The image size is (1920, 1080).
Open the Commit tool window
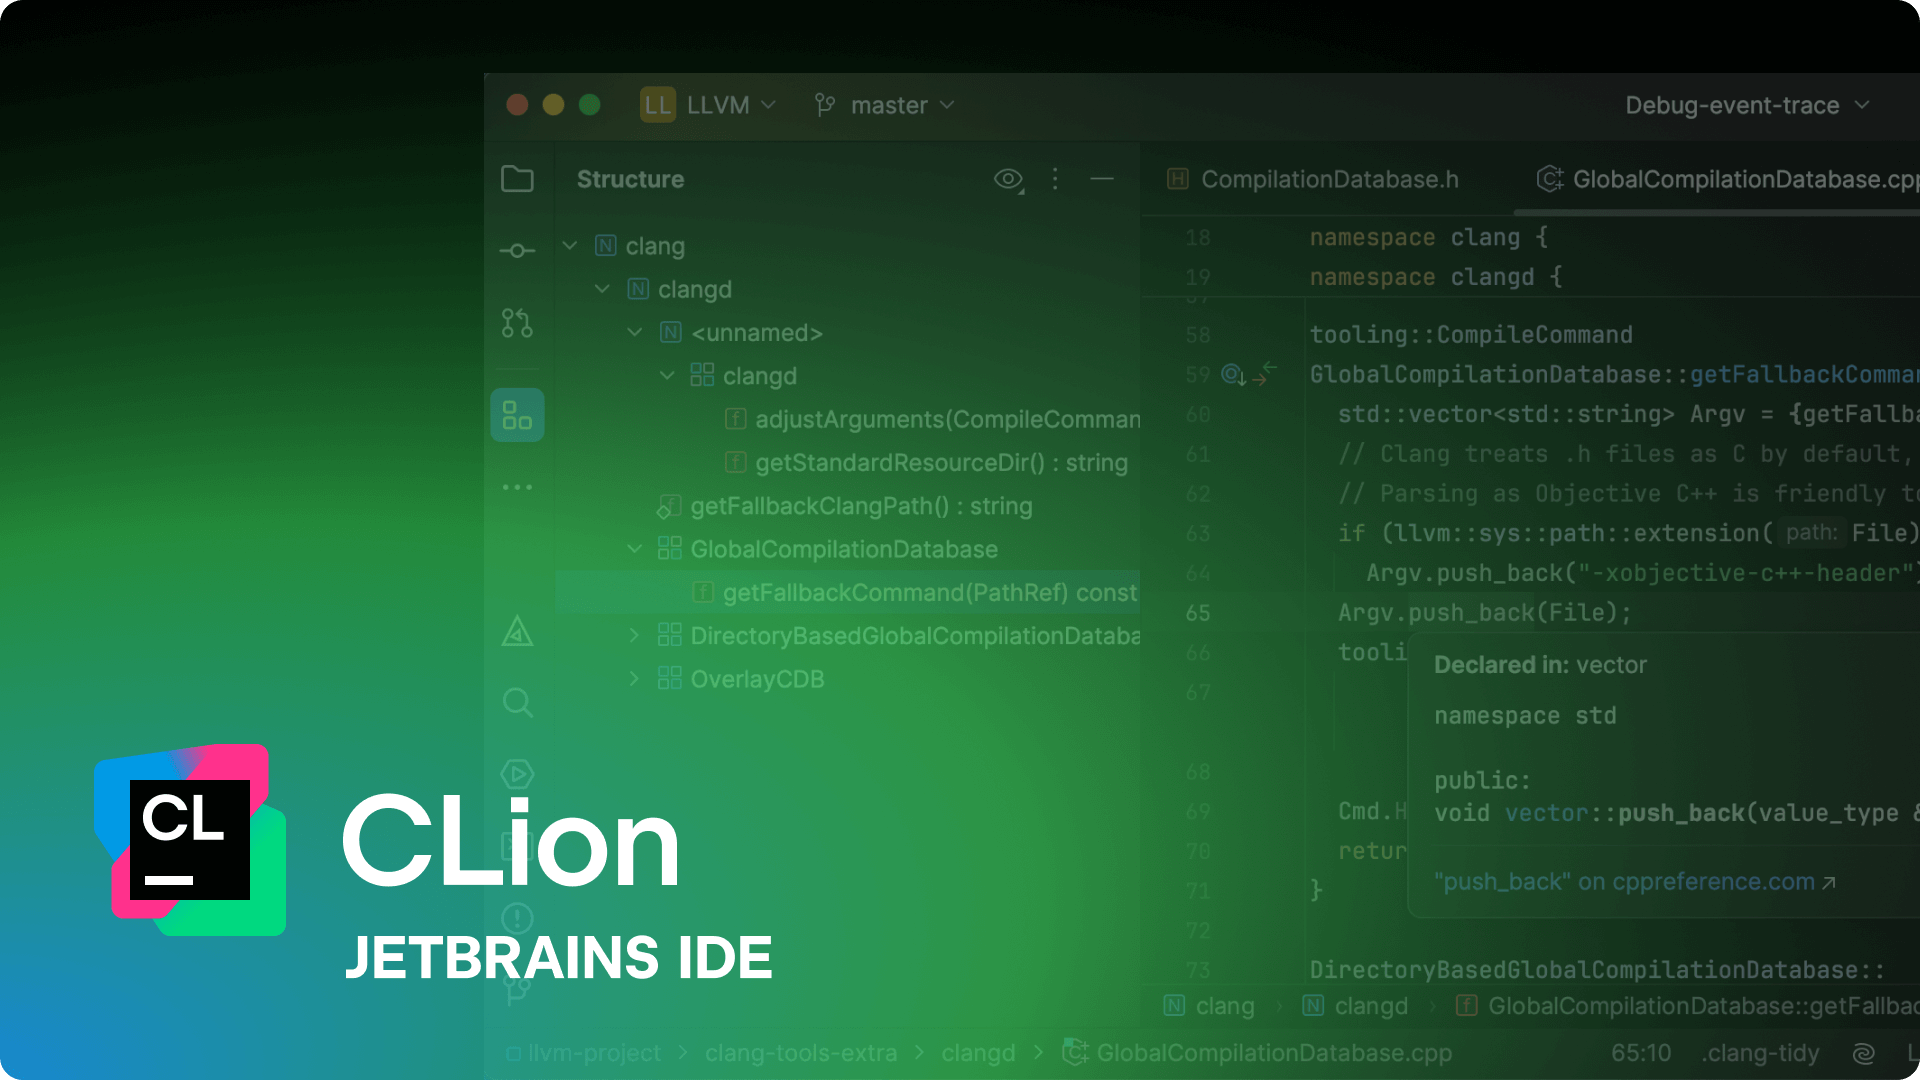[x=517, y=250]
